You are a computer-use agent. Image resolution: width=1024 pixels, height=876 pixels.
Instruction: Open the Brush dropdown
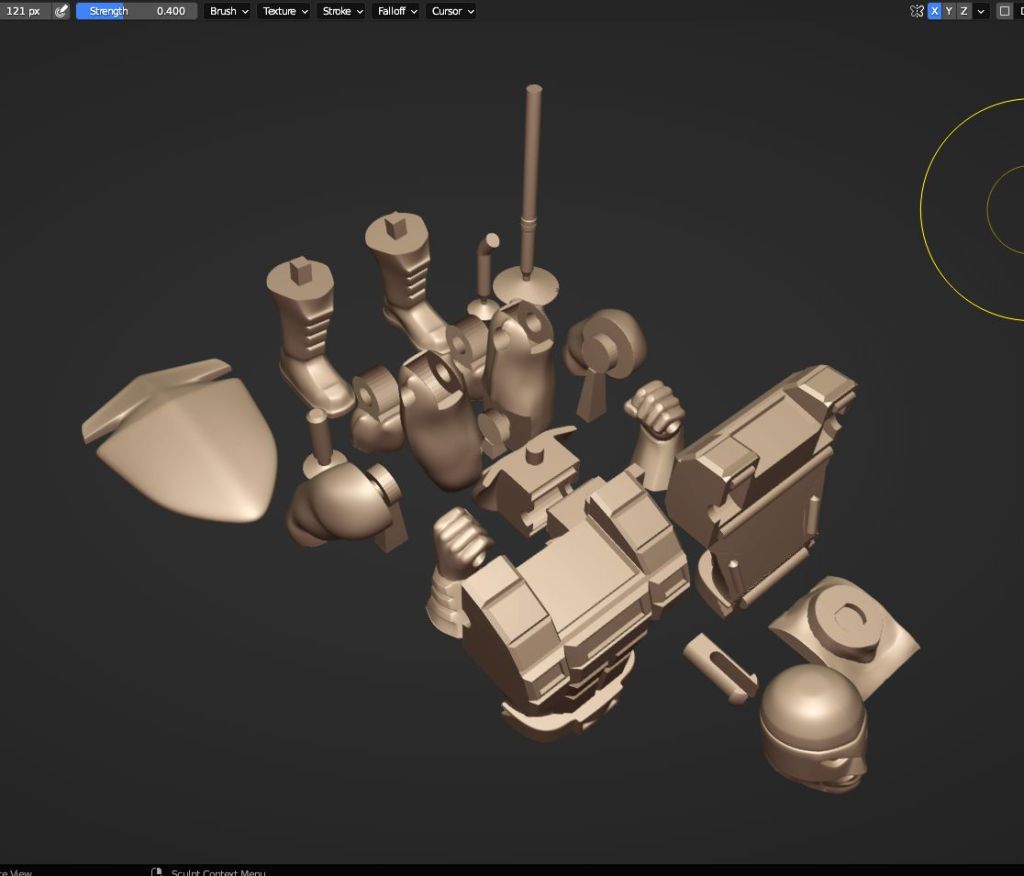pyautogui.click(x=229, y=11)
